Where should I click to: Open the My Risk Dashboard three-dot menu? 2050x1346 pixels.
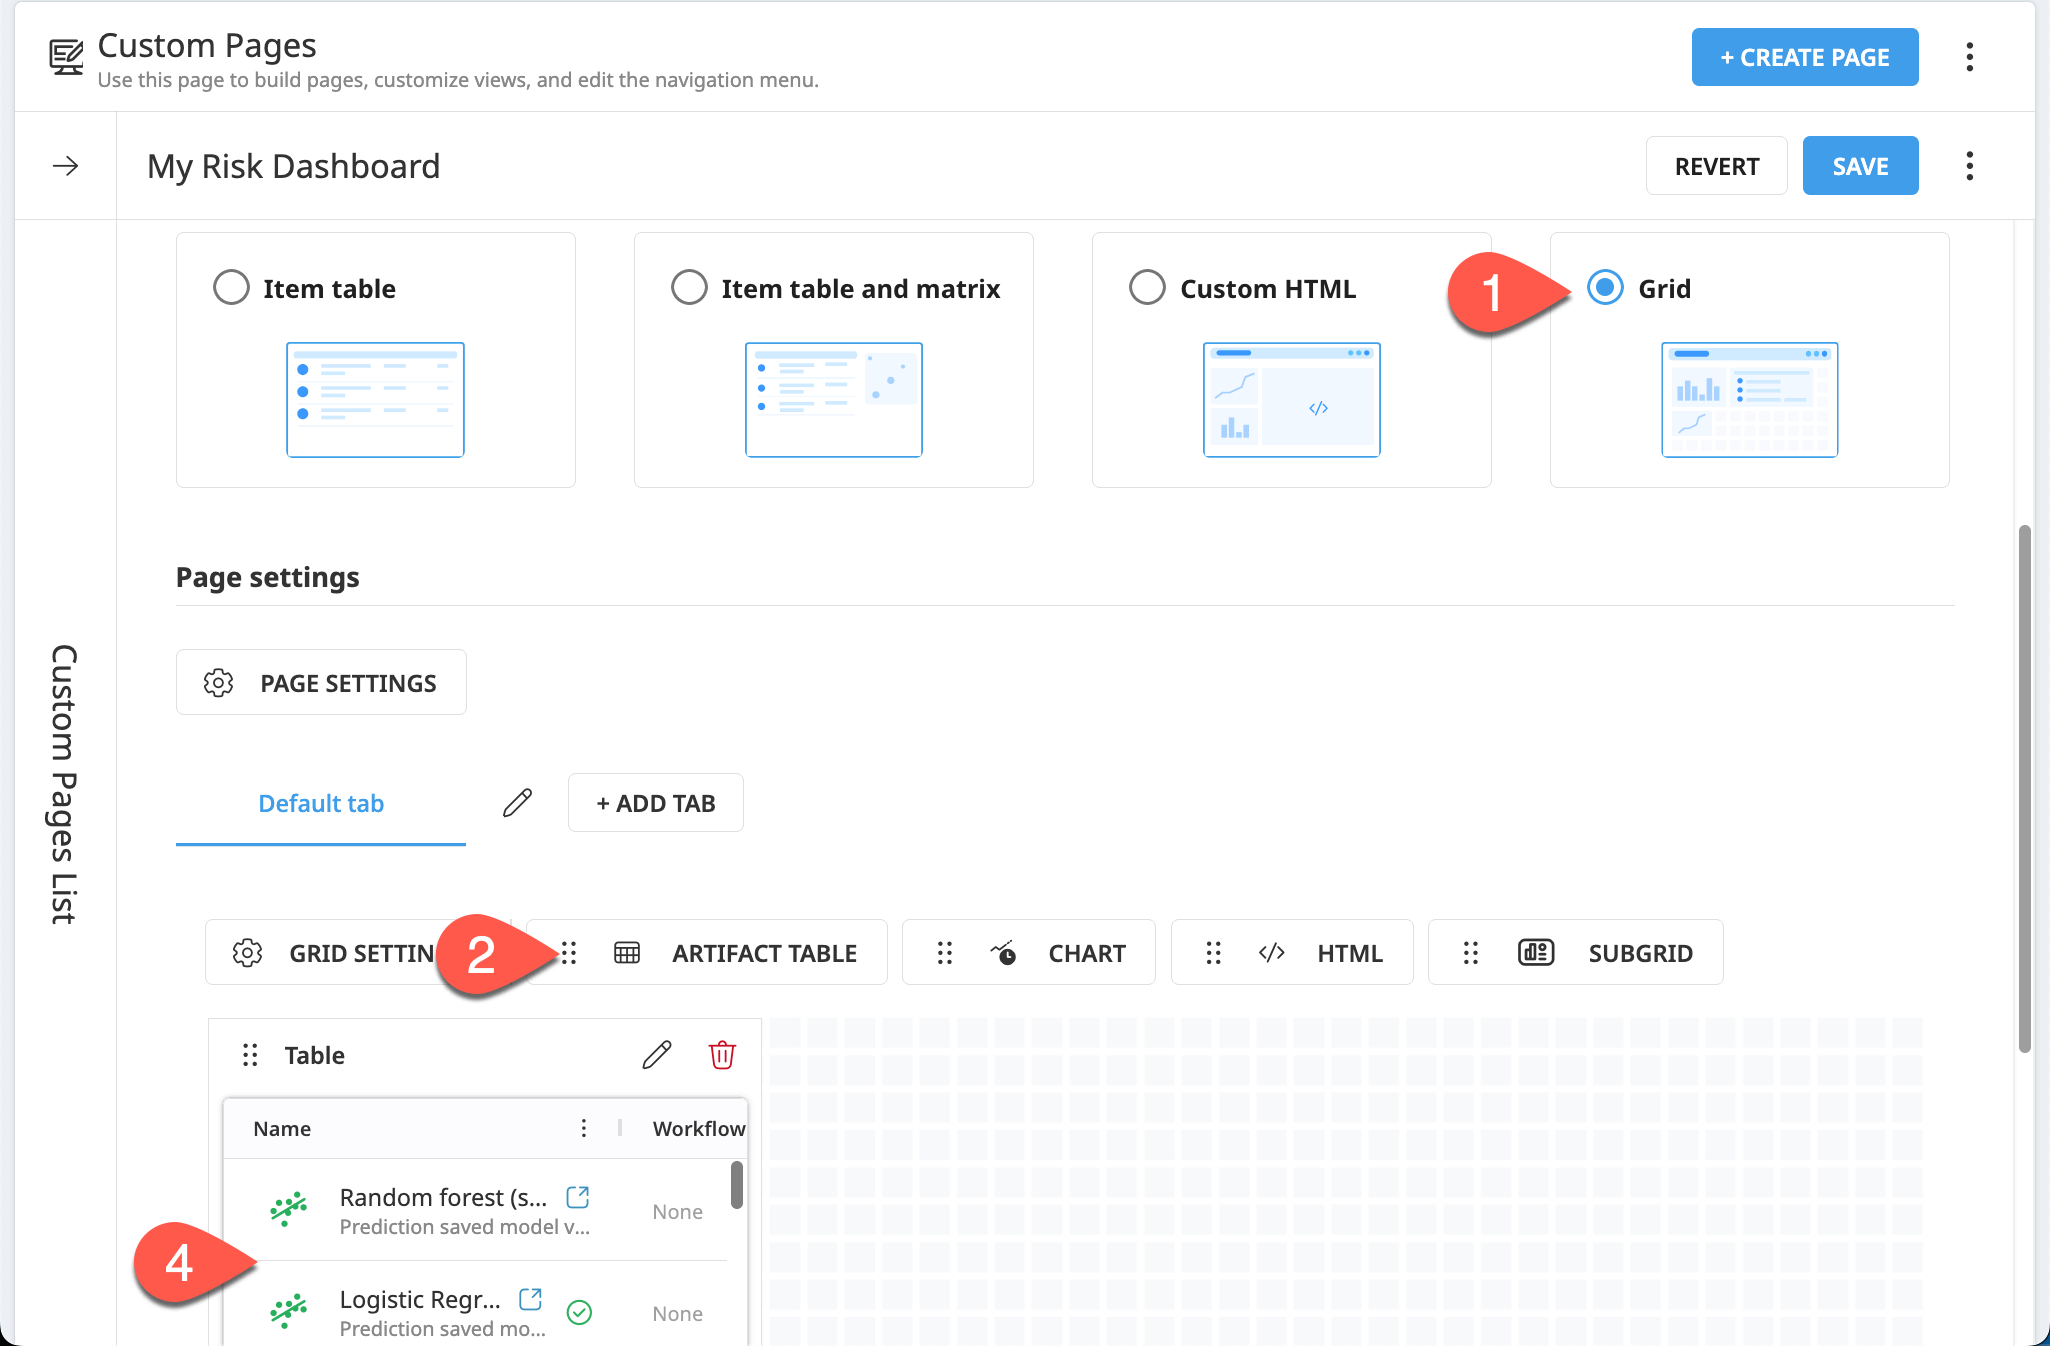(x=1969, y=166)
